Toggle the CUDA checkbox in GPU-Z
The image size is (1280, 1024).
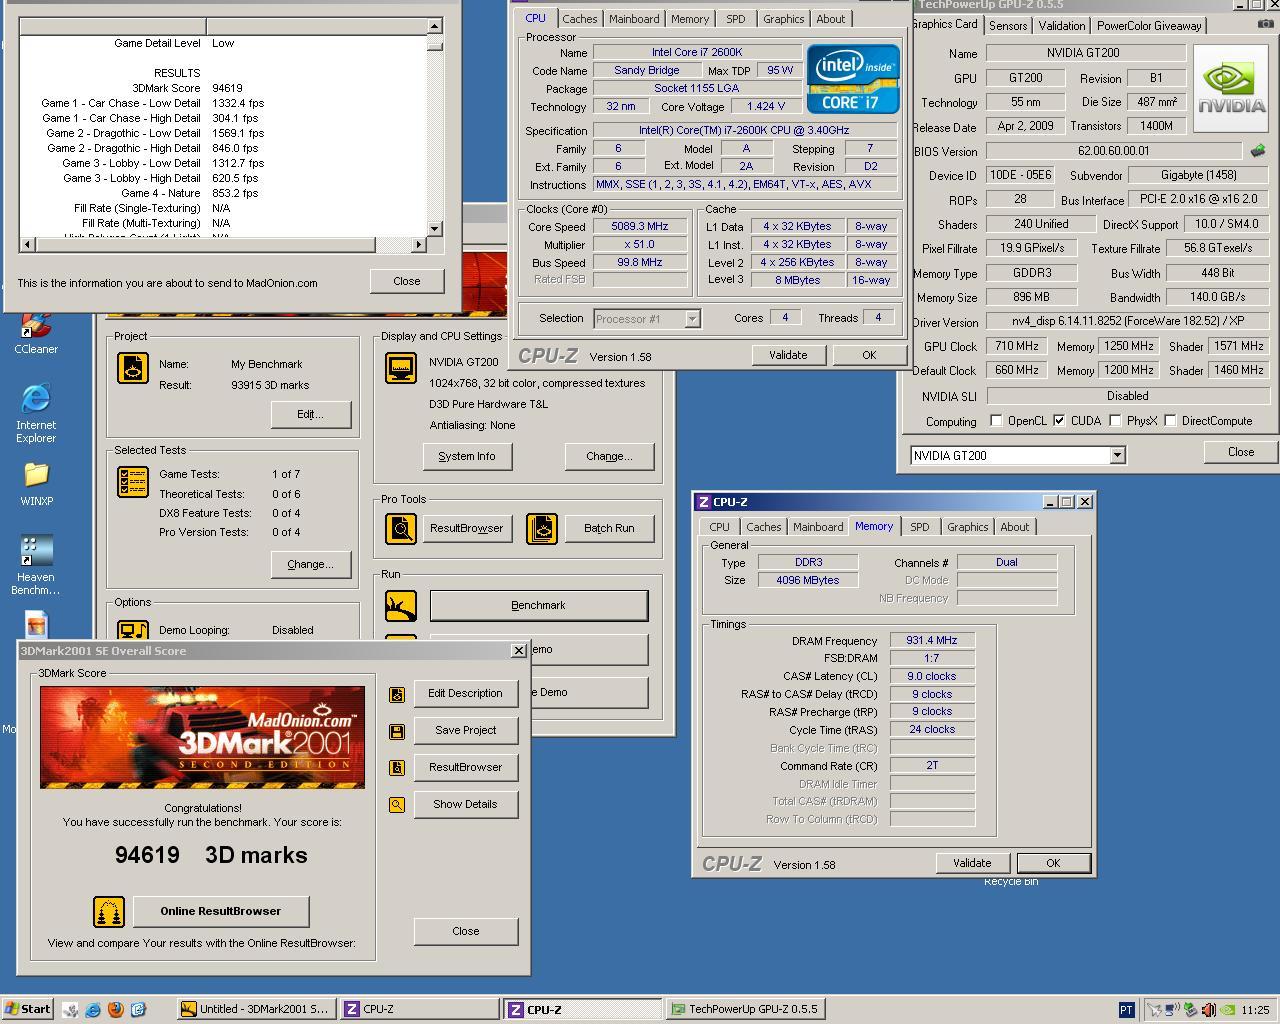pyautogui.click(x=1059, y=421)
